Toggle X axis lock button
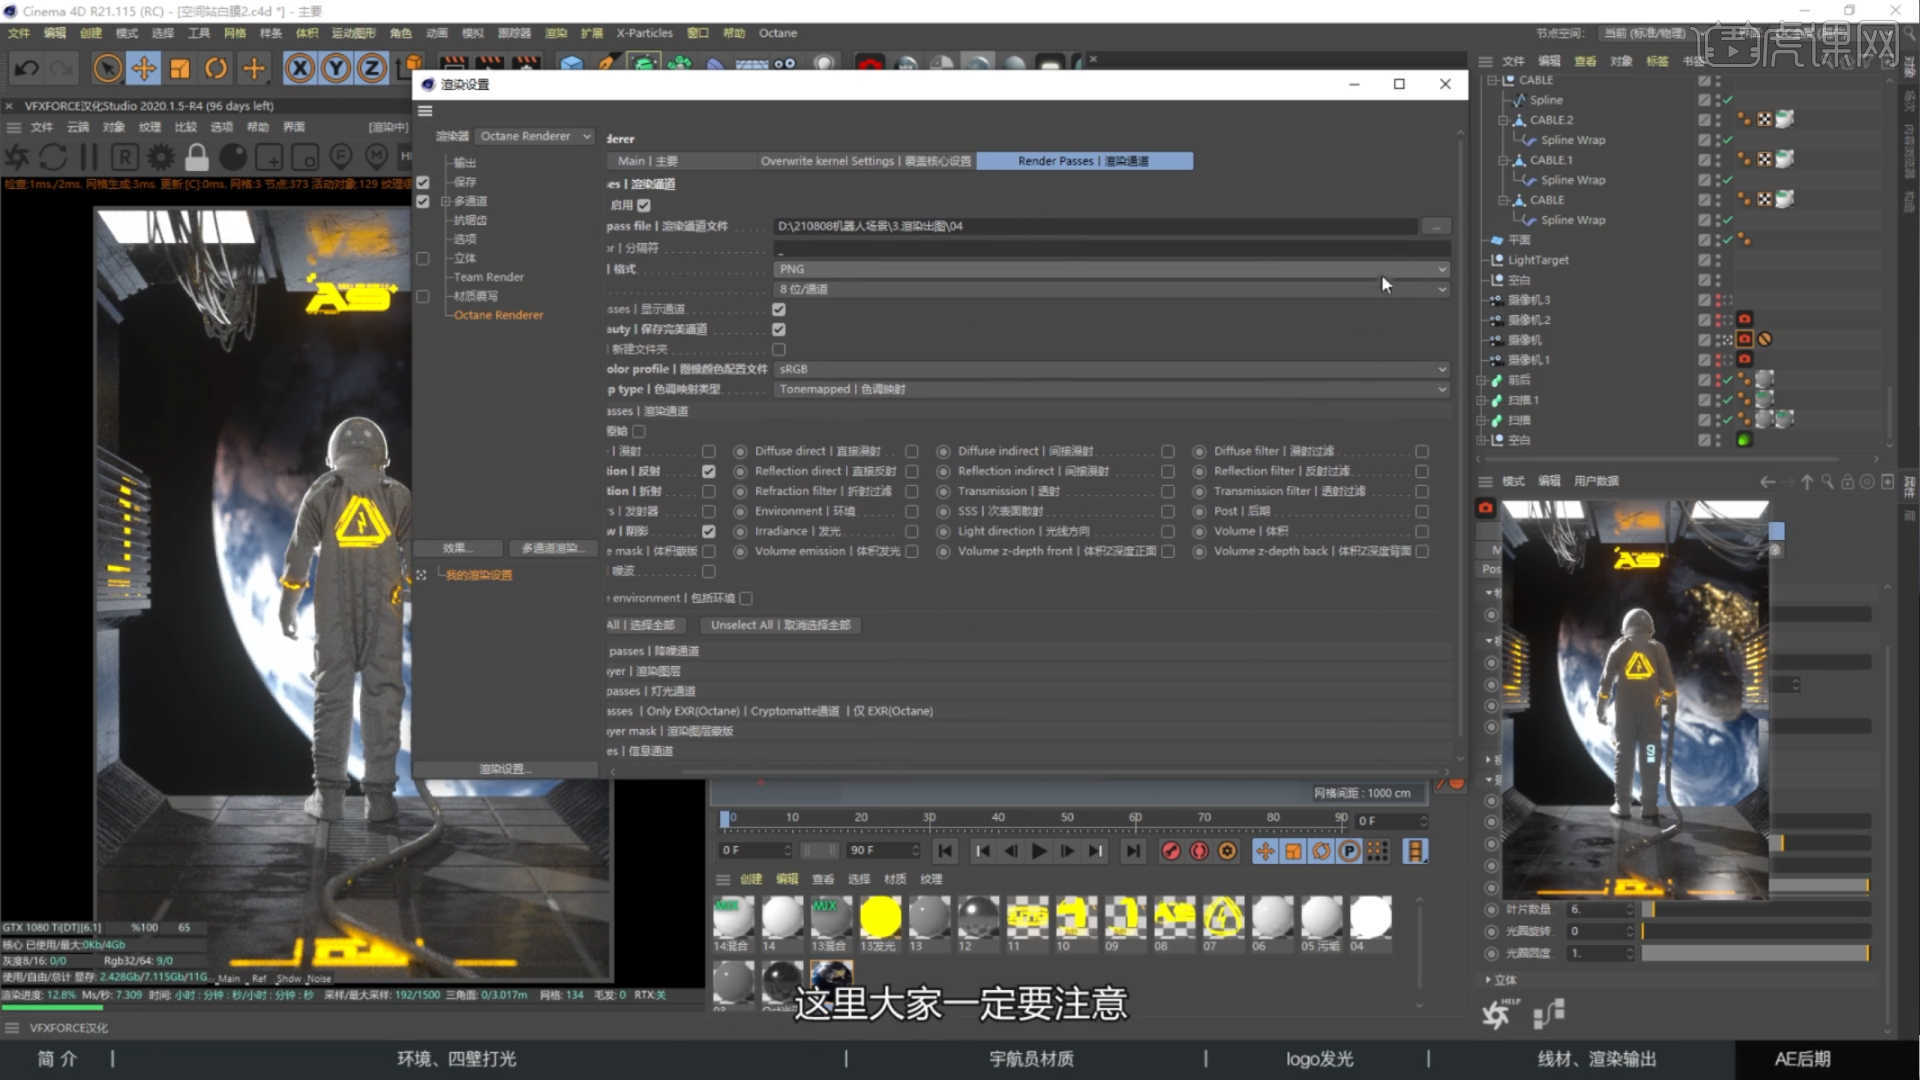The width and height of the screenshot is (1920, 1080). point(299,68)
